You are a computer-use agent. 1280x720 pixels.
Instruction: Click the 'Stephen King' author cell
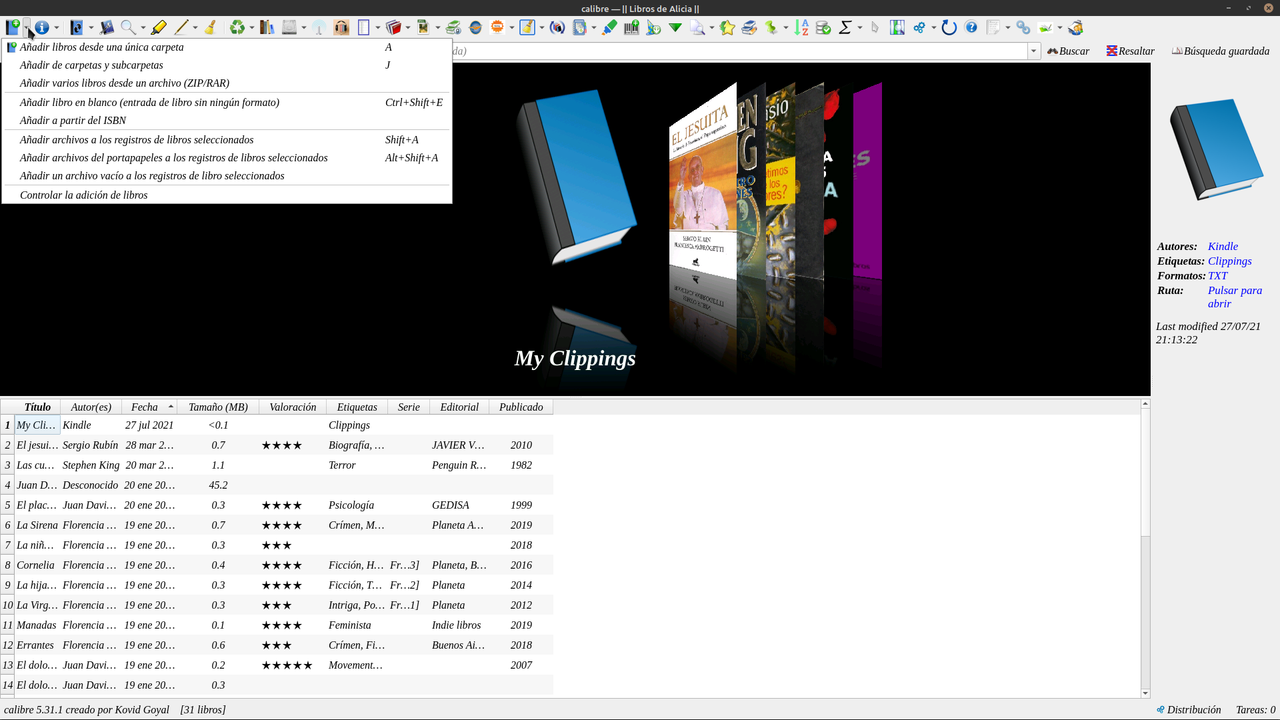90,465
